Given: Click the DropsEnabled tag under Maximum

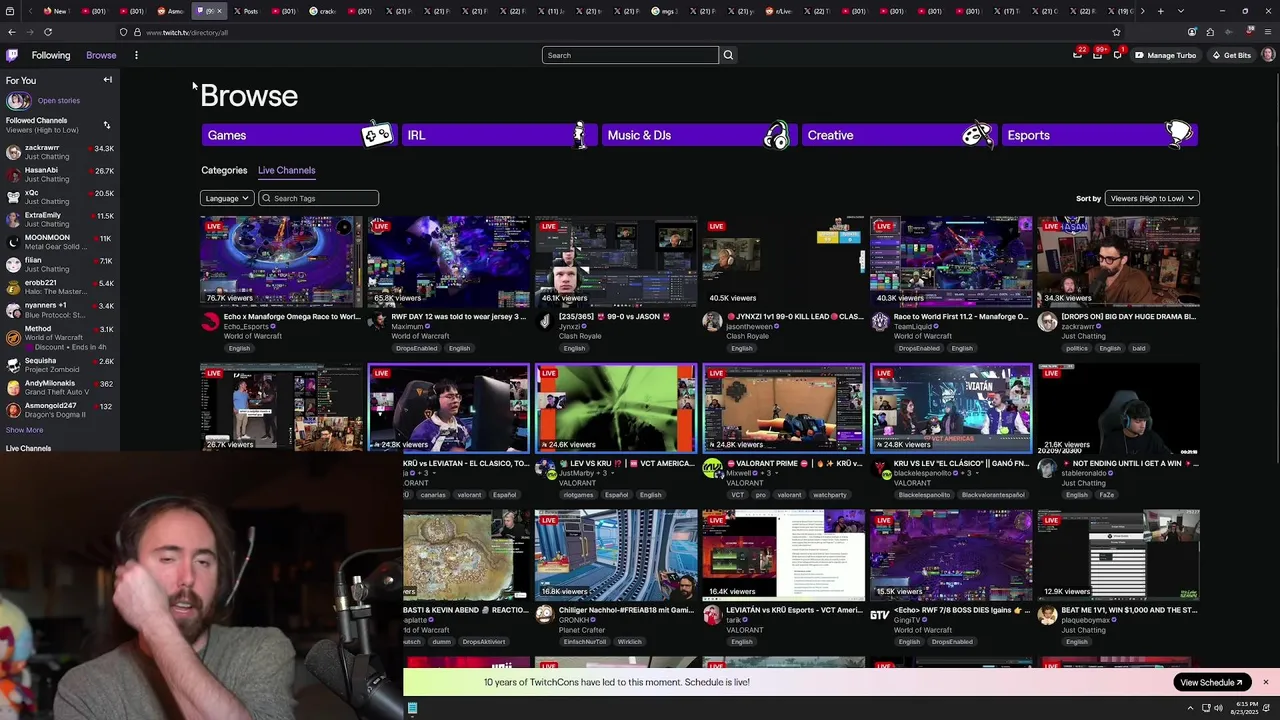Looking at the screenshot, I should click(416, 348).
